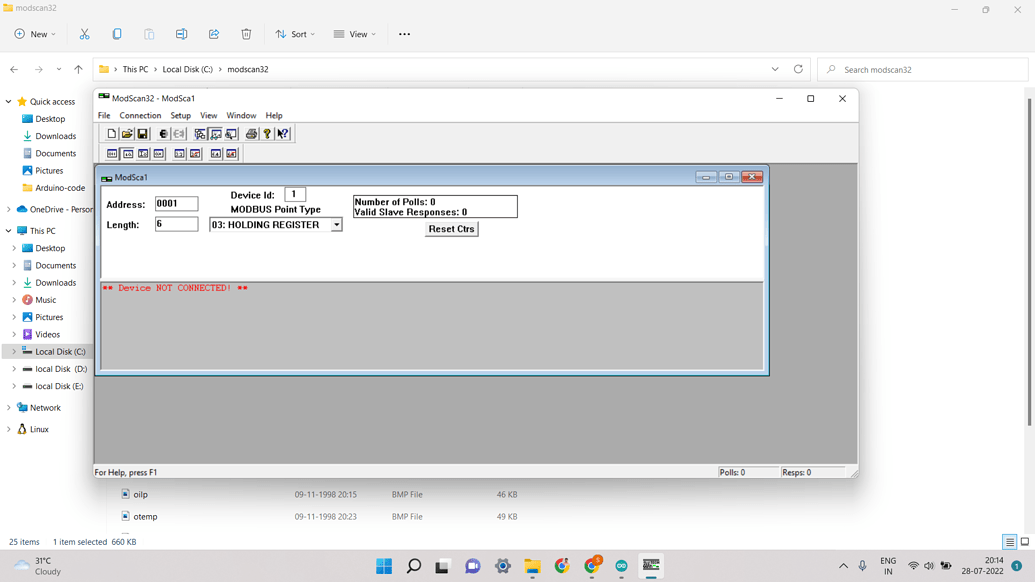1035x582 pixels.
Task: Select the context help arrow icon
Action: [x=283, y=133]
